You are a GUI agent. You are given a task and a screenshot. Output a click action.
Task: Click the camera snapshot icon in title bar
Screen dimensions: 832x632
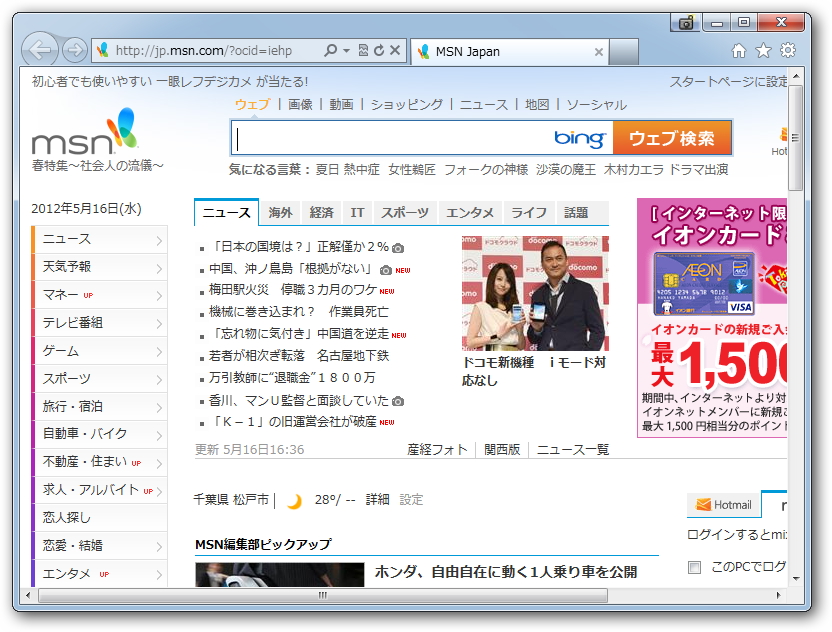pos(686,23)
